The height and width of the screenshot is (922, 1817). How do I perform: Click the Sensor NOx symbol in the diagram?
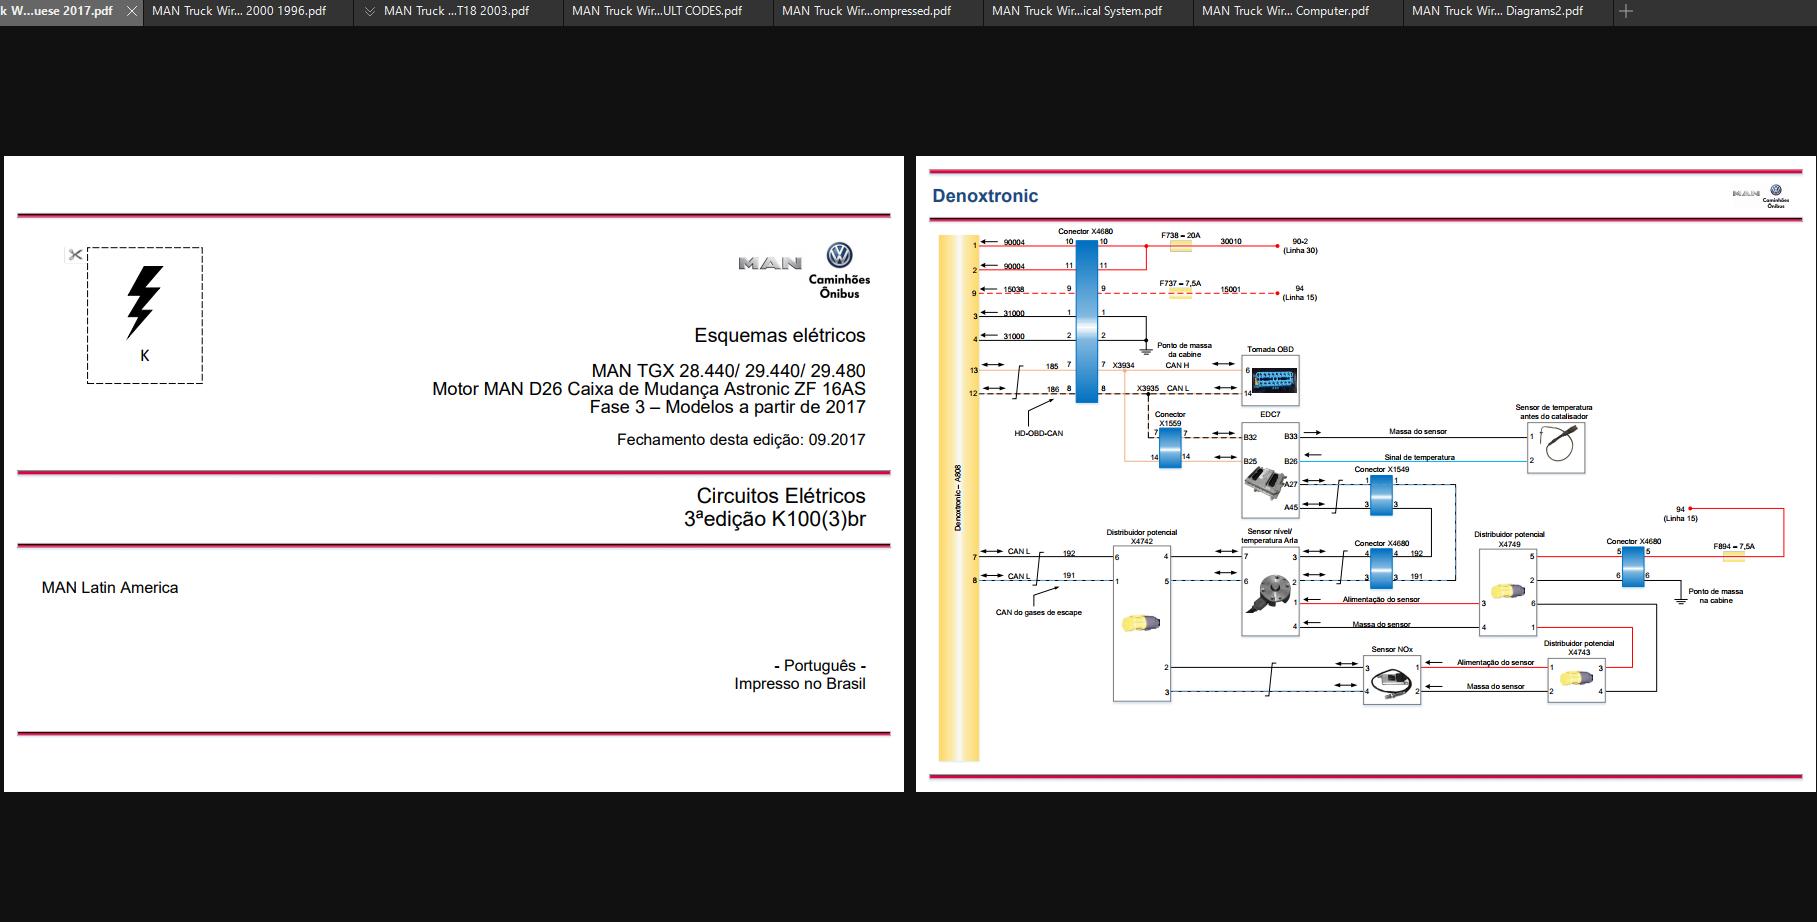1390,681
